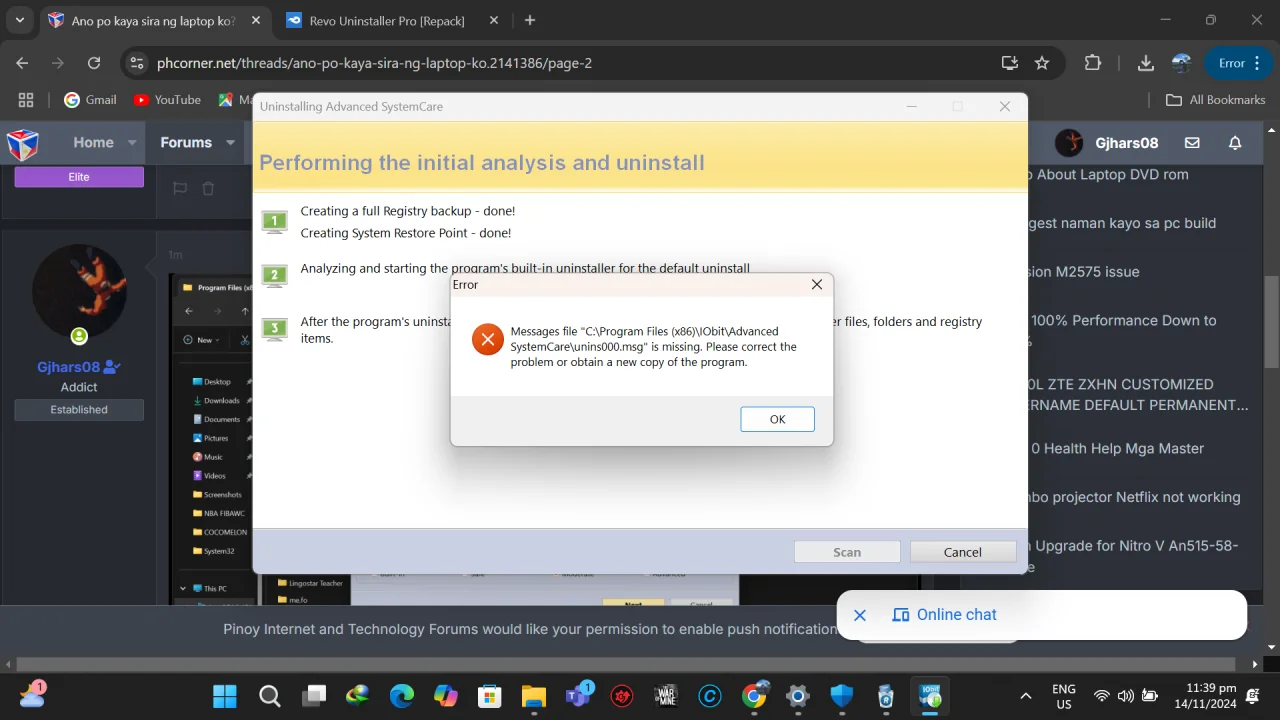Click the post delete trash icon

click(x=208, y=188)
